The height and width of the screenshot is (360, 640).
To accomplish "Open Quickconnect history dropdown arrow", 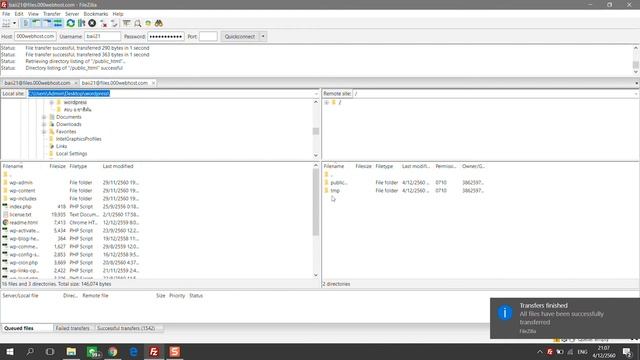I will pyautogui.click(x=263, y=36).
